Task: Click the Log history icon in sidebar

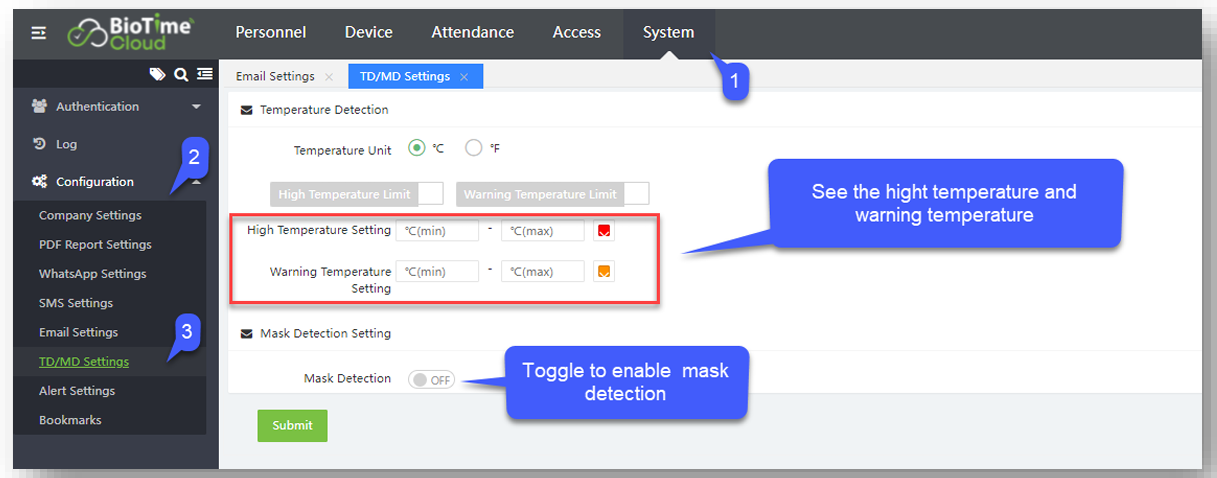Action: point(39,144)
